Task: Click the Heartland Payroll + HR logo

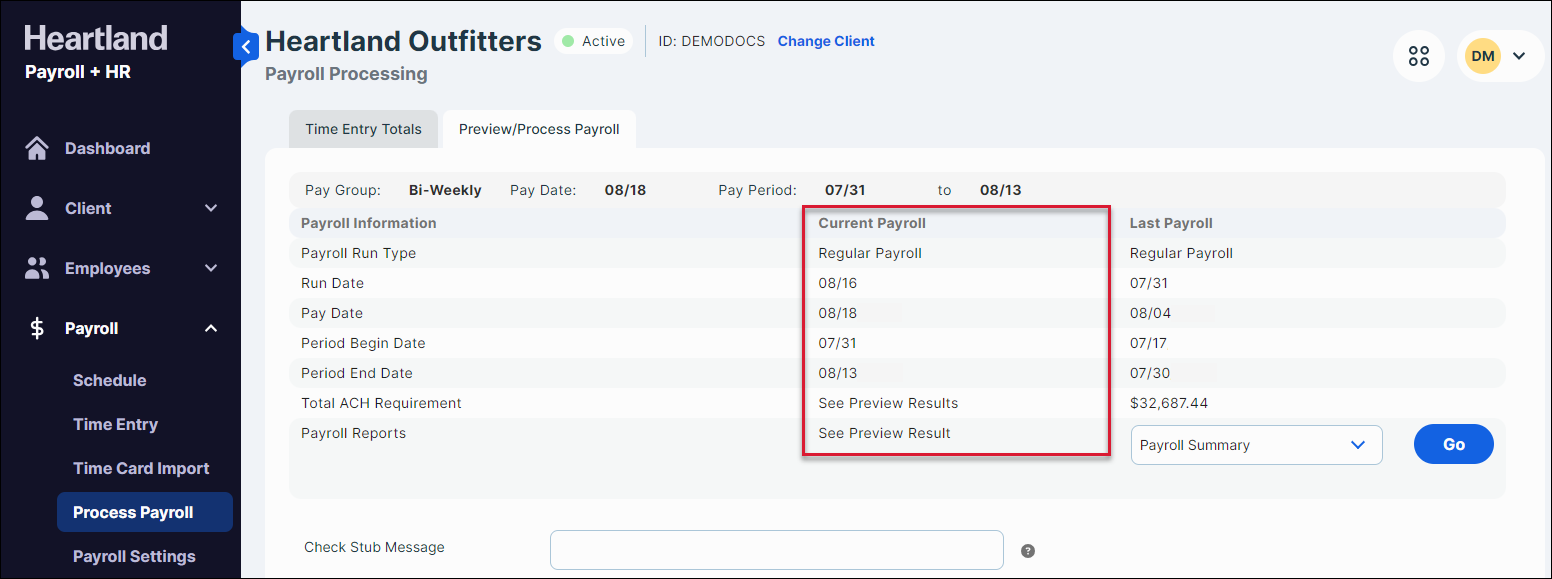Action: click(x=96, y=52)
